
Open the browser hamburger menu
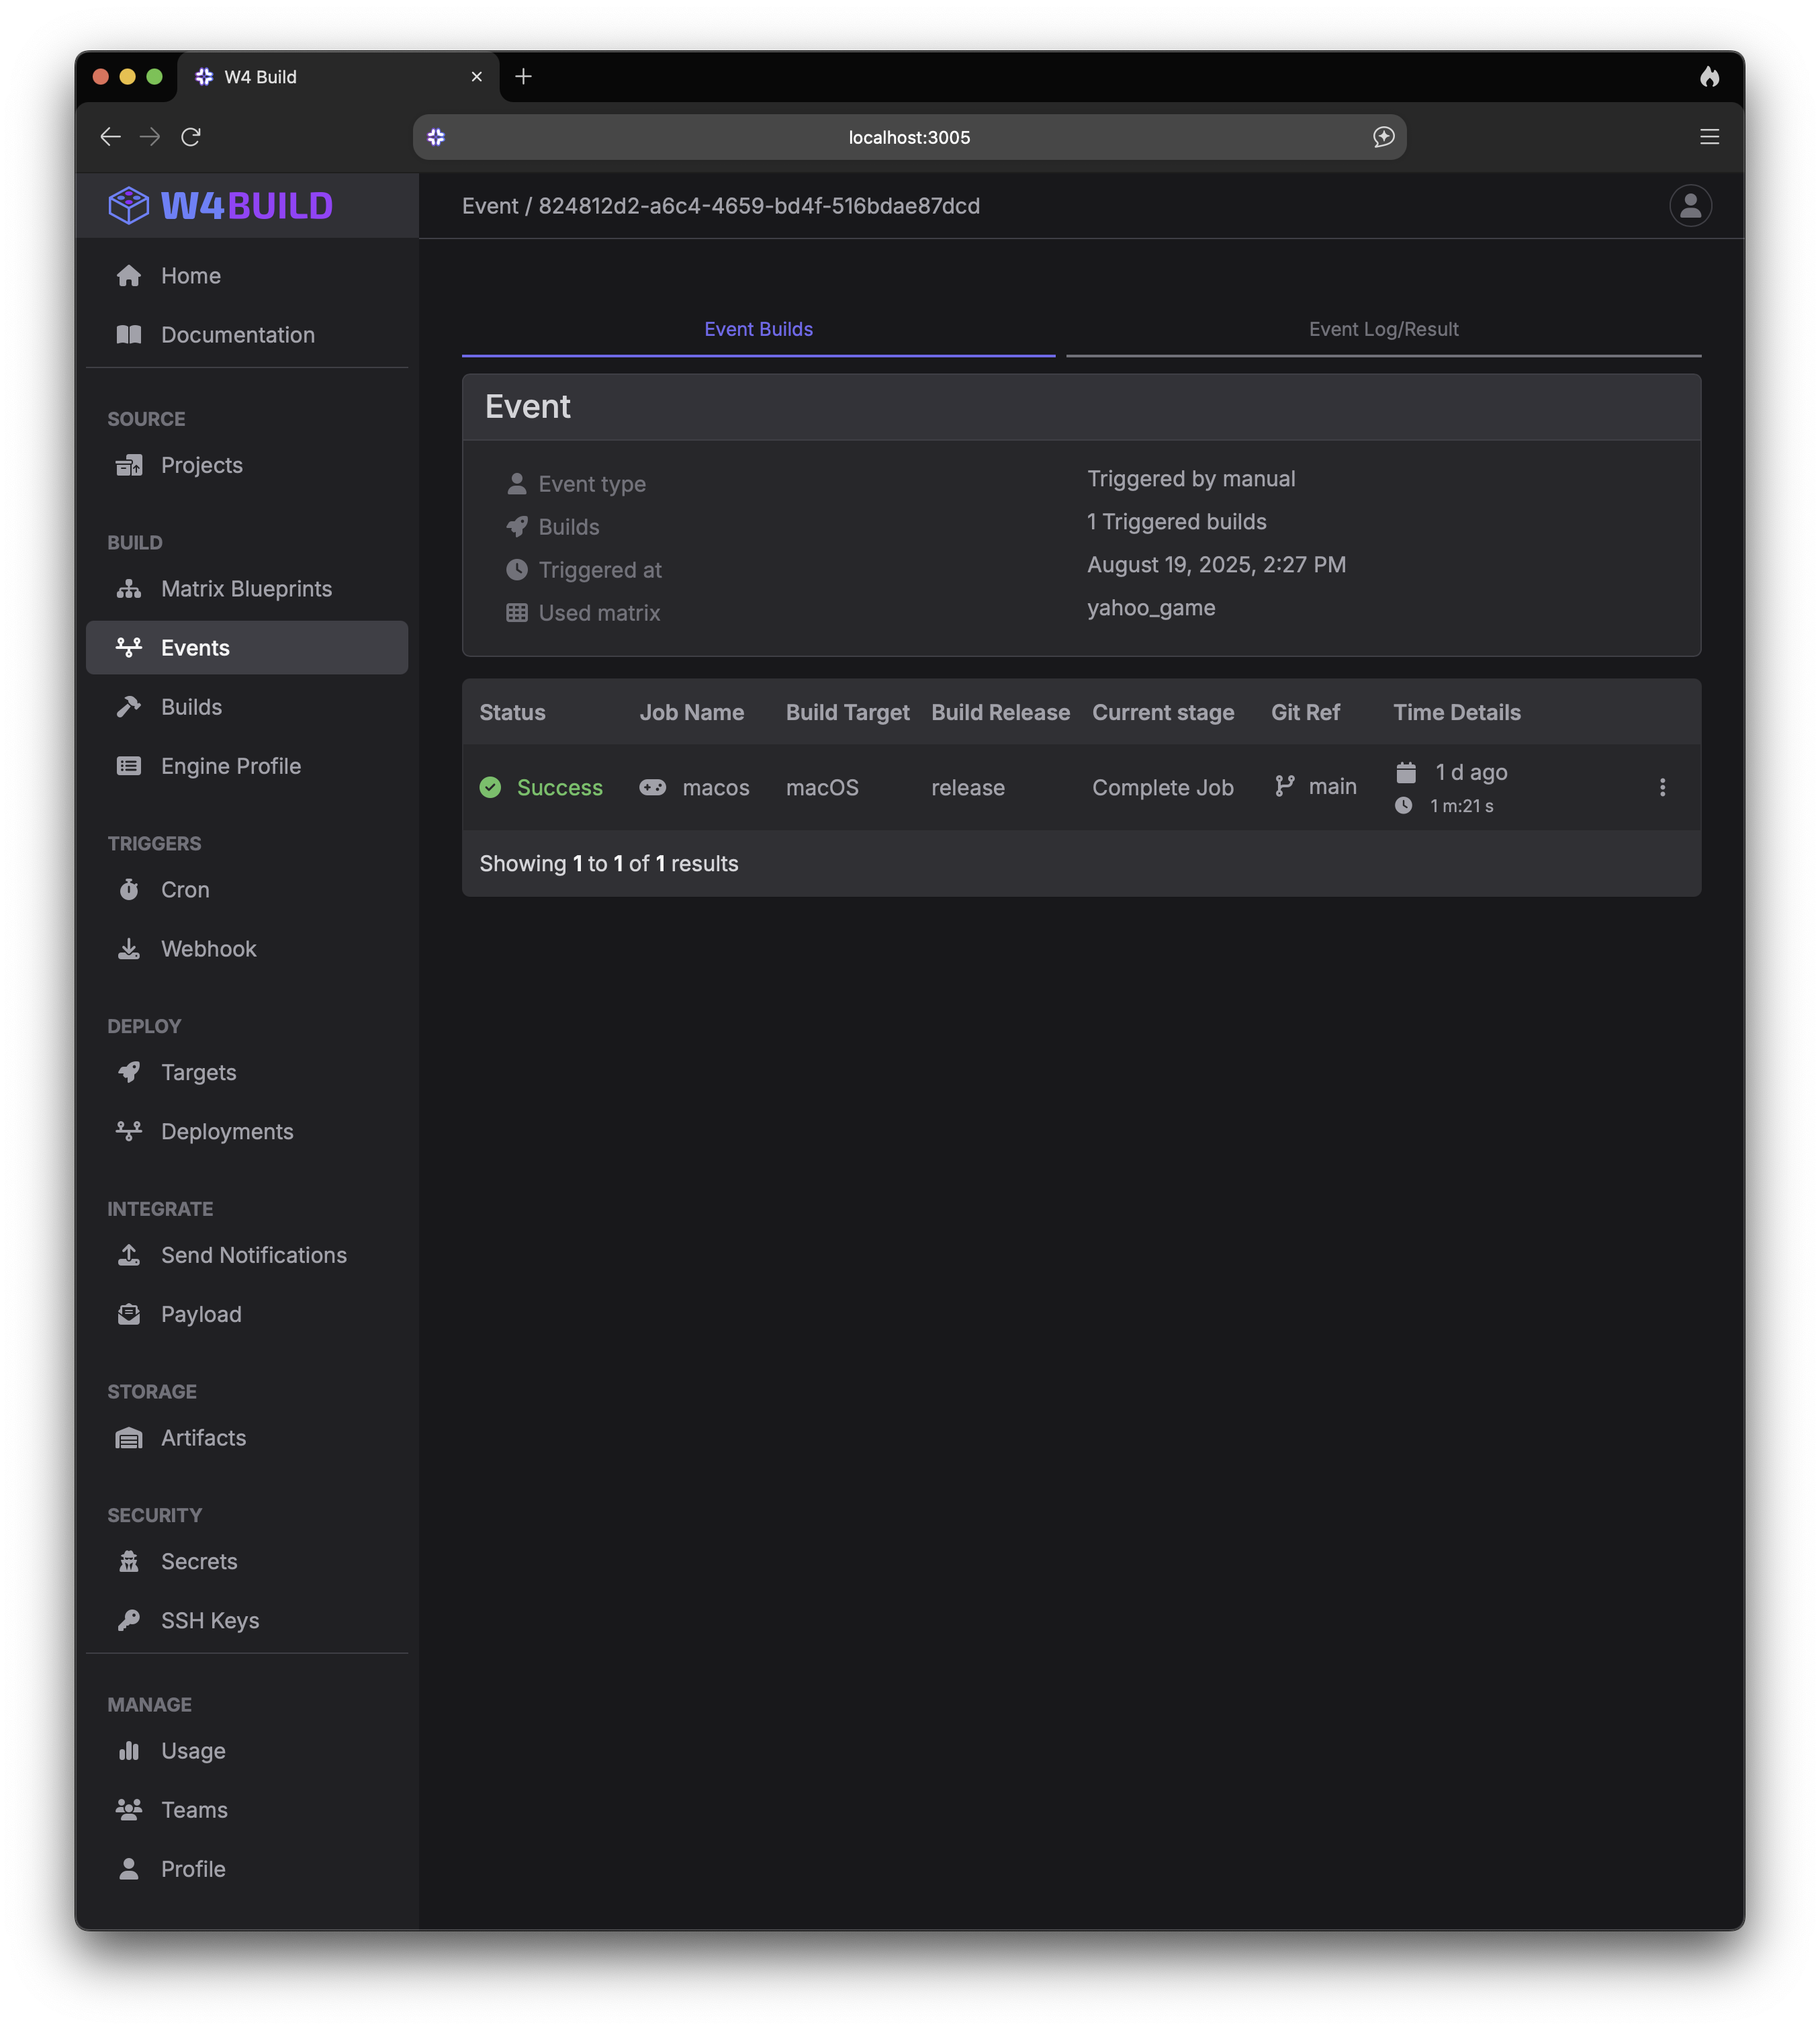pyautogui.click(x=1709, y=136)
